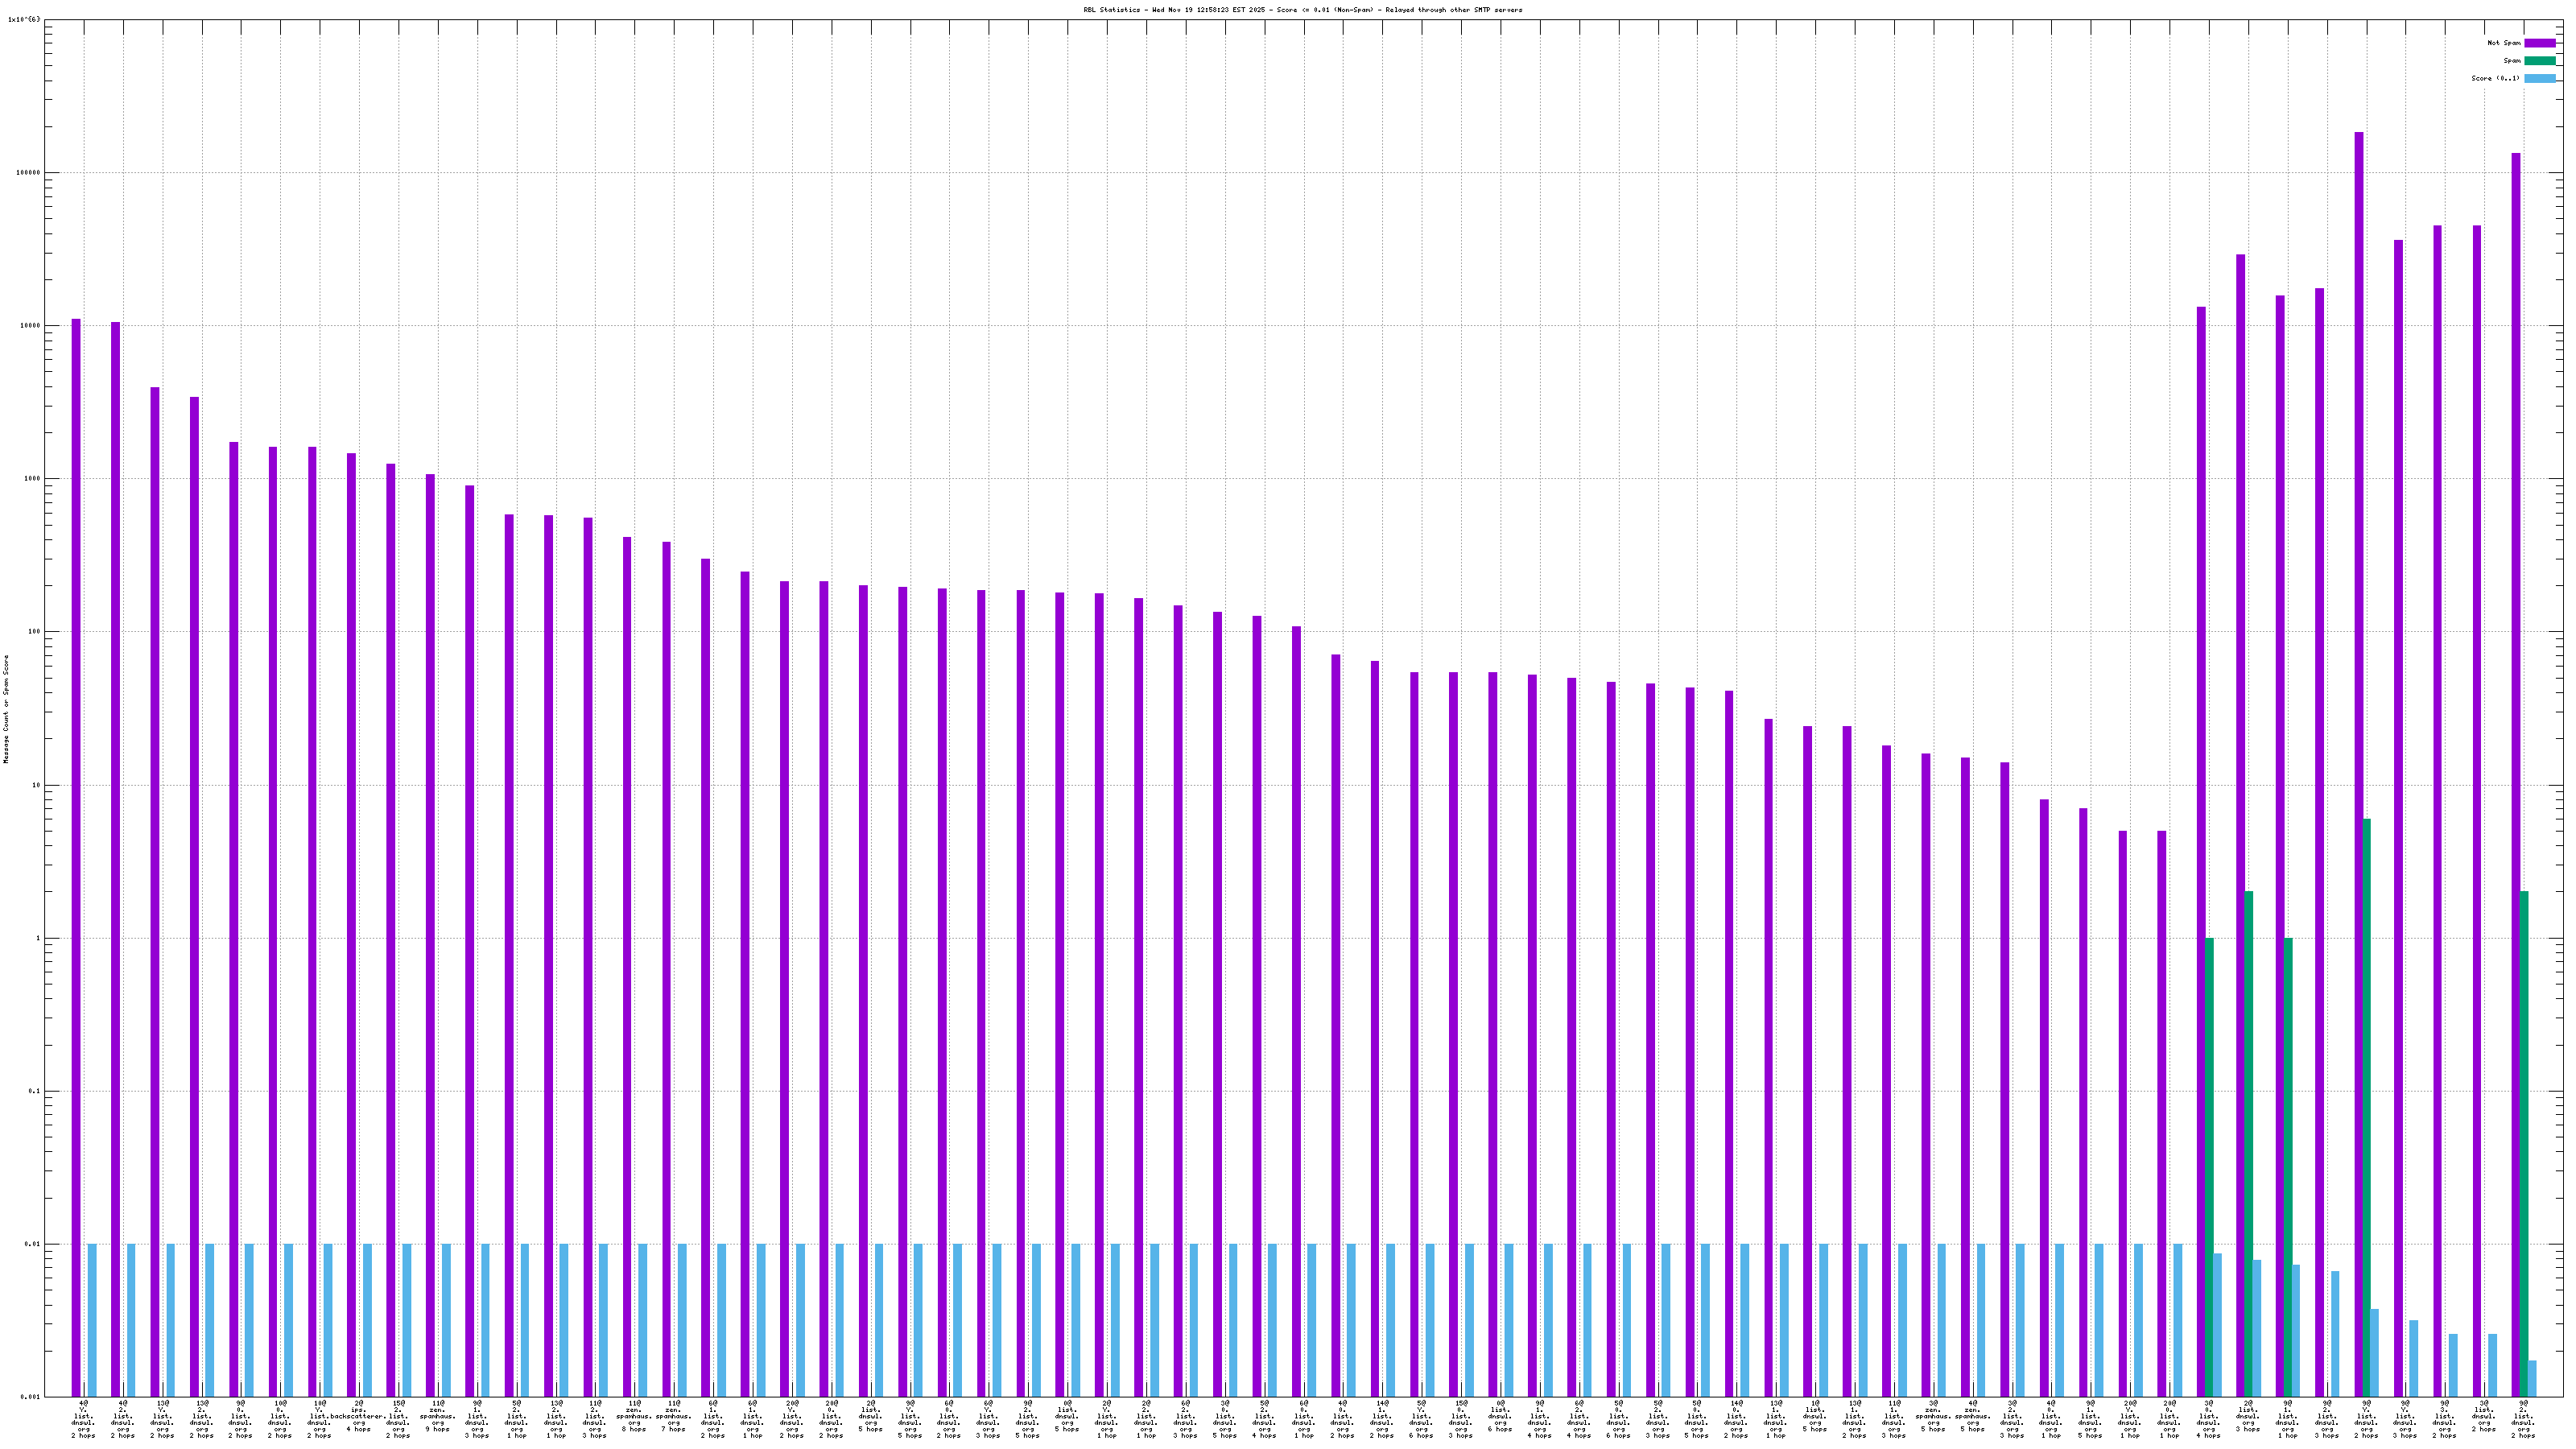Click the 100000 y-axis tick label
Viewport: 2576px width, 1449px height.
[x=28, y=172]
